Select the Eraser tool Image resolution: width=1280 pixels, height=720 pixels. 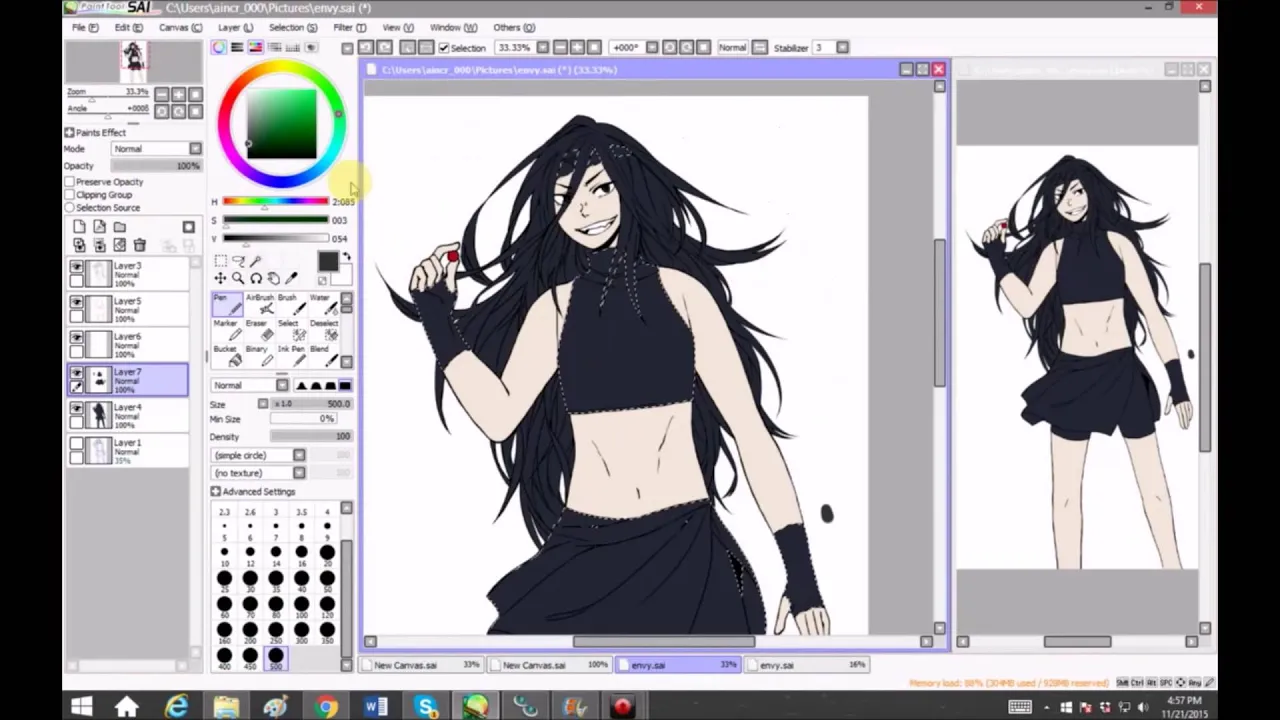click(259, 329)
